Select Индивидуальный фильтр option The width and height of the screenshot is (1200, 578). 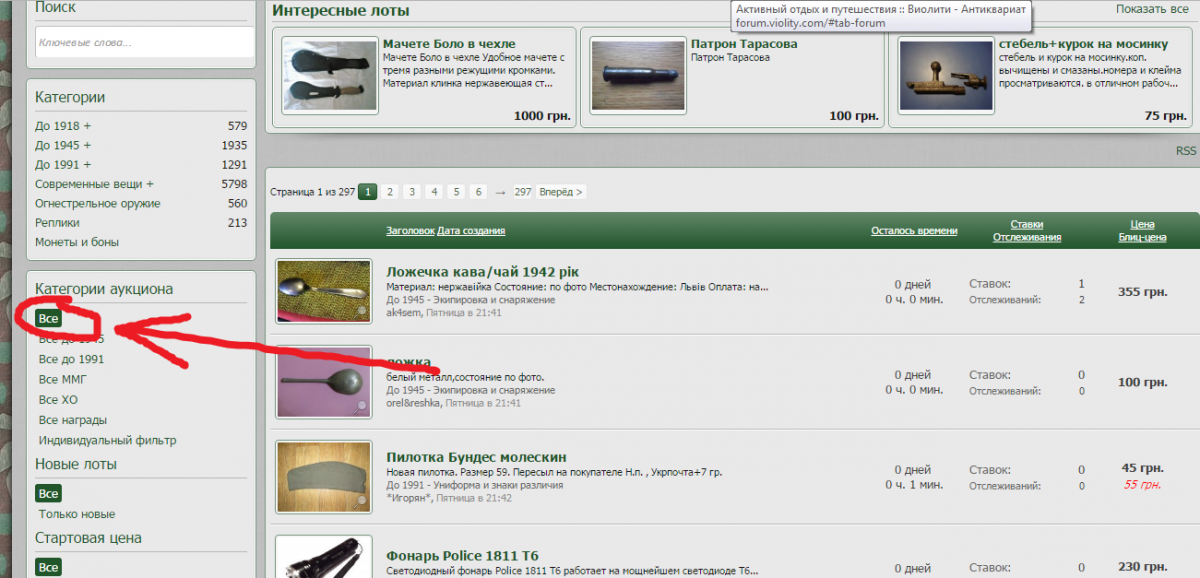(x=107, y=440)
